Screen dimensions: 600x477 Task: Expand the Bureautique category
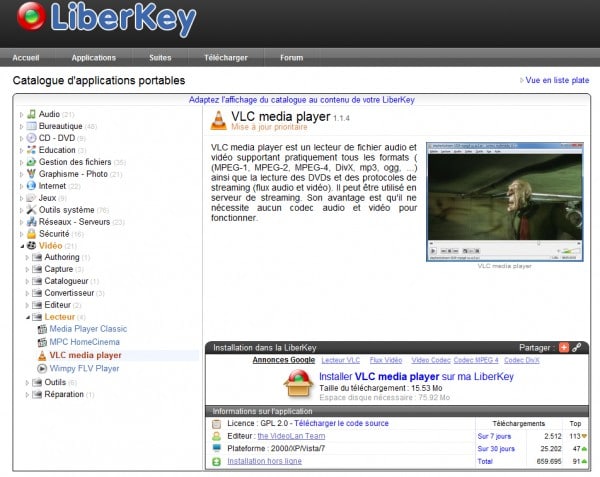20,126
